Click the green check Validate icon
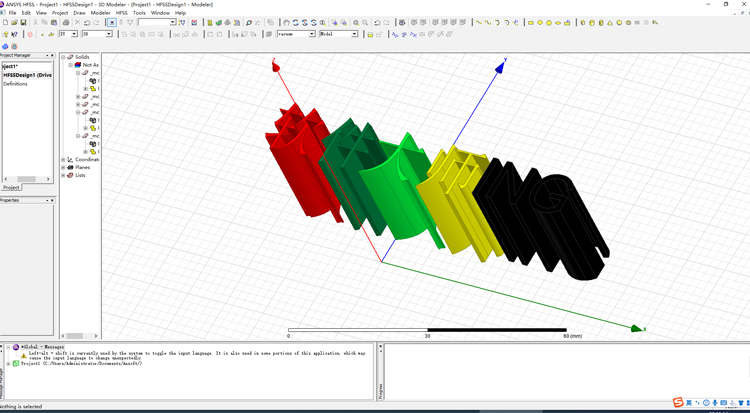750x413 pixels. click(x=218, y=22)
